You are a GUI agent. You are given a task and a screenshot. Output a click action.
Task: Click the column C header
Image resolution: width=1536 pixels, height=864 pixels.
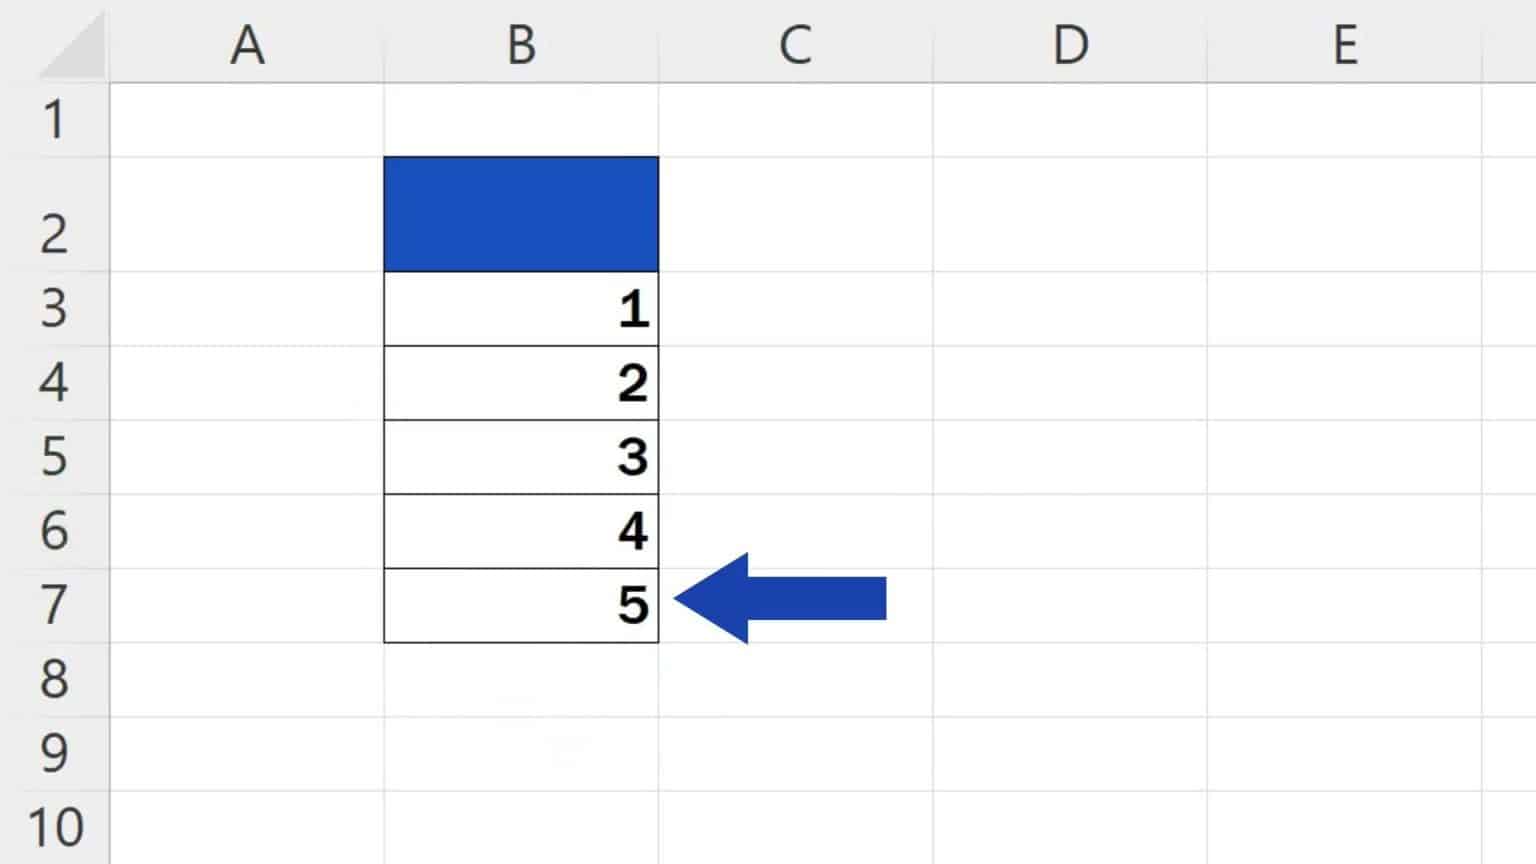click(795, 45)
